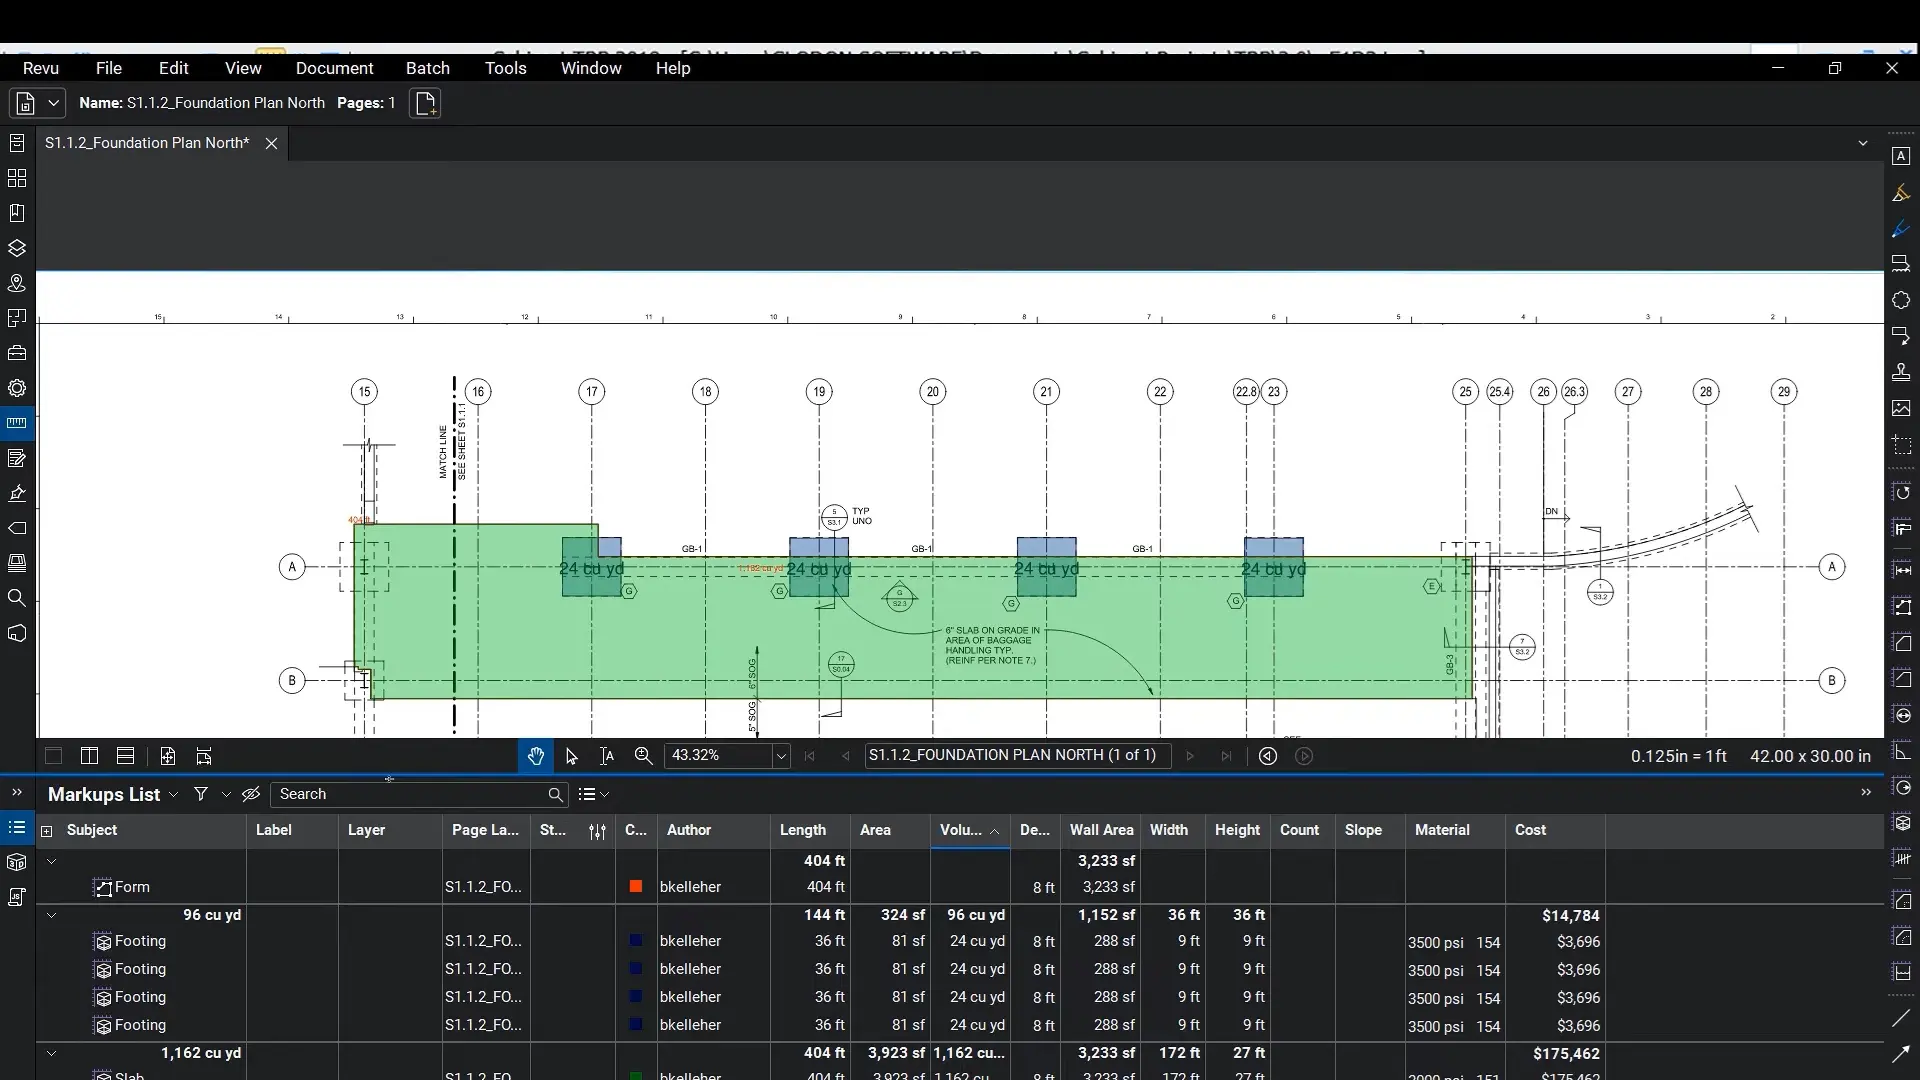The width and height of the screenshot is (1920, 1080).
Task: Open the Batch menu
Action: pos(427,68)
